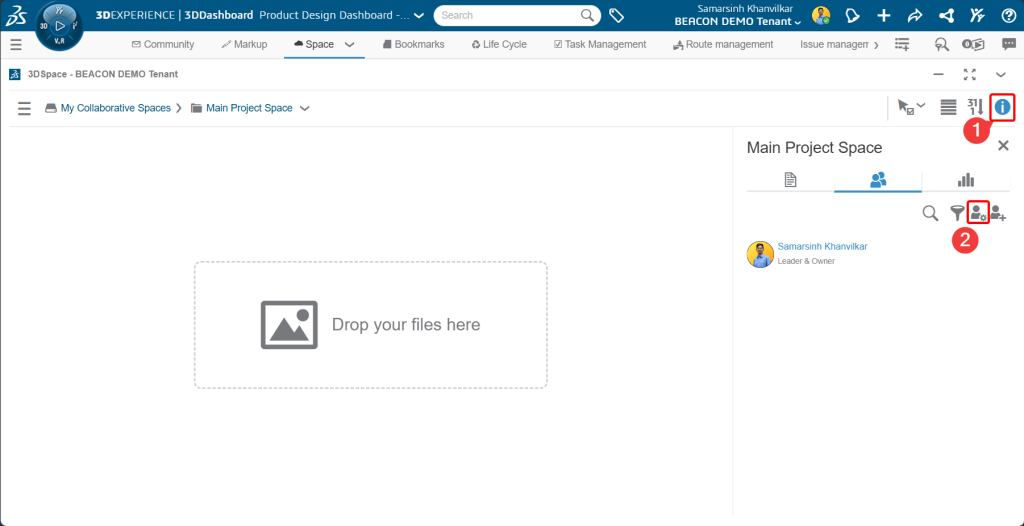
Task: Open the help question mark icon
Action: click(x=1008, y=16)
